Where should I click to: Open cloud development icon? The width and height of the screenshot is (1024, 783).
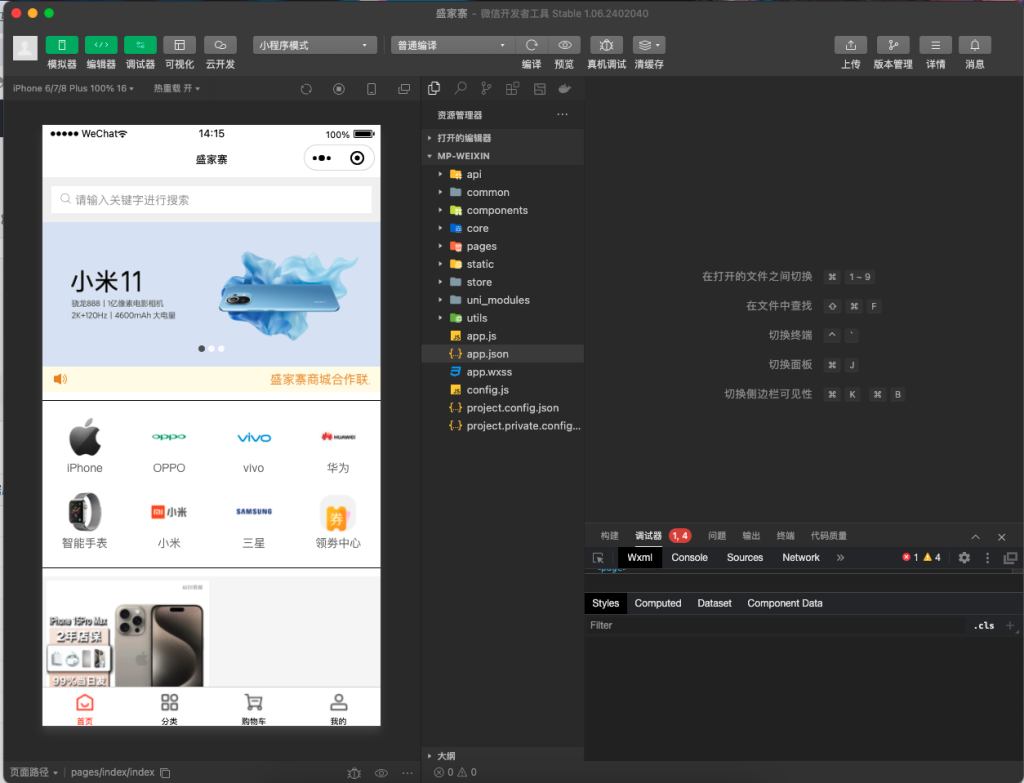[220, 45]
